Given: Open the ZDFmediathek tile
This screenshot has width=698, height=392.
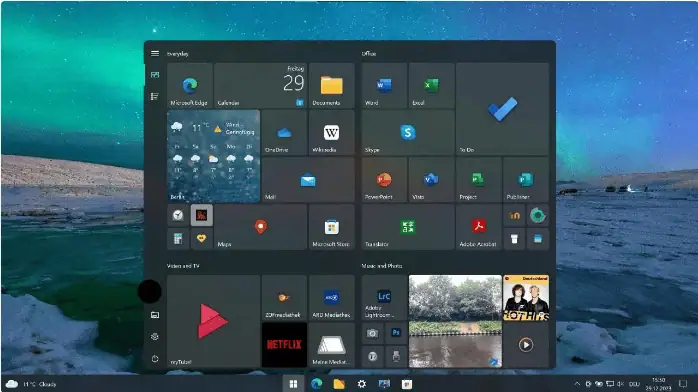Looking at the screenshot, I should pos(284,298).
